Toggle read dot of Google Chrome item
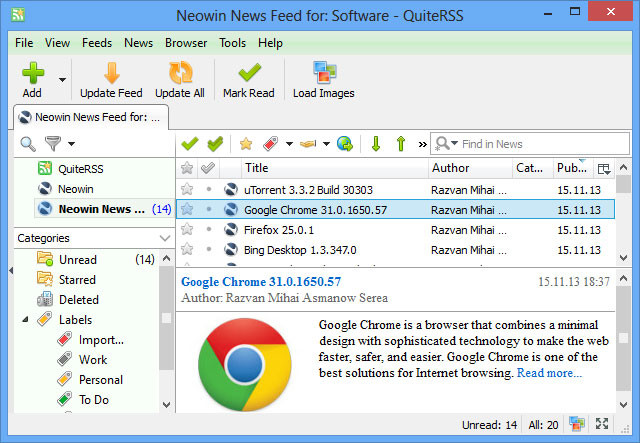 pos(209,209)
